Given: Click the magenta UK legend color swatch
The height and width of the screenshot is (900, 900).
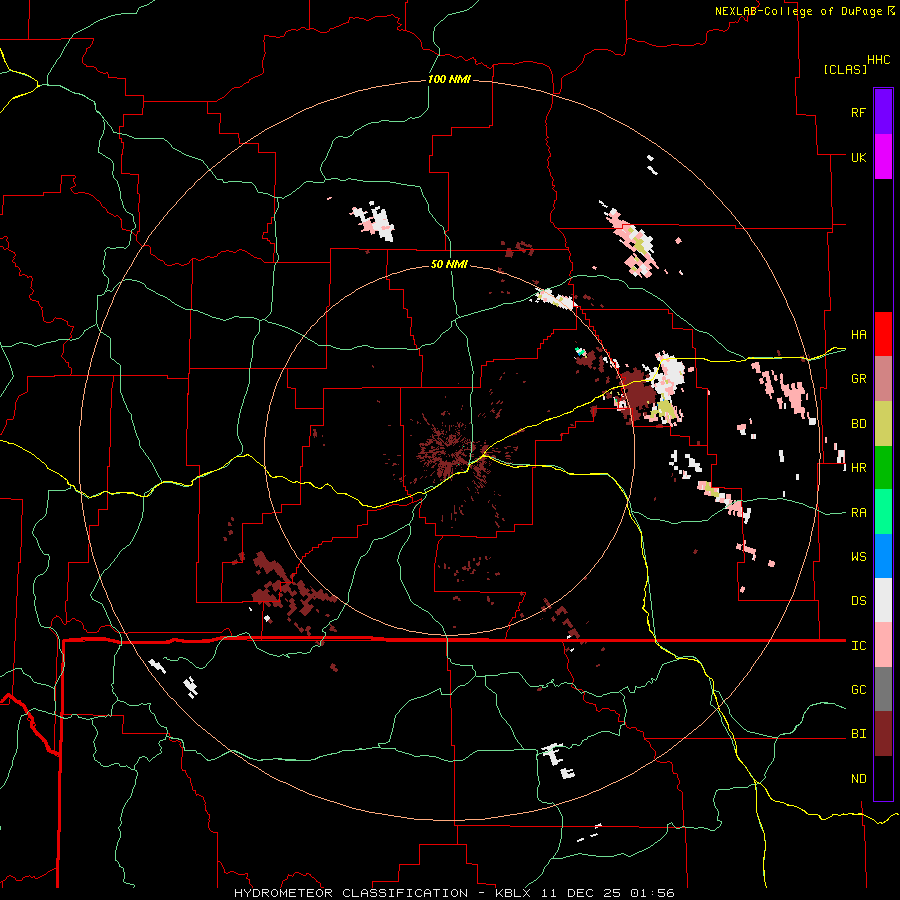Looking at the screenshot, I should click(883, 157).
